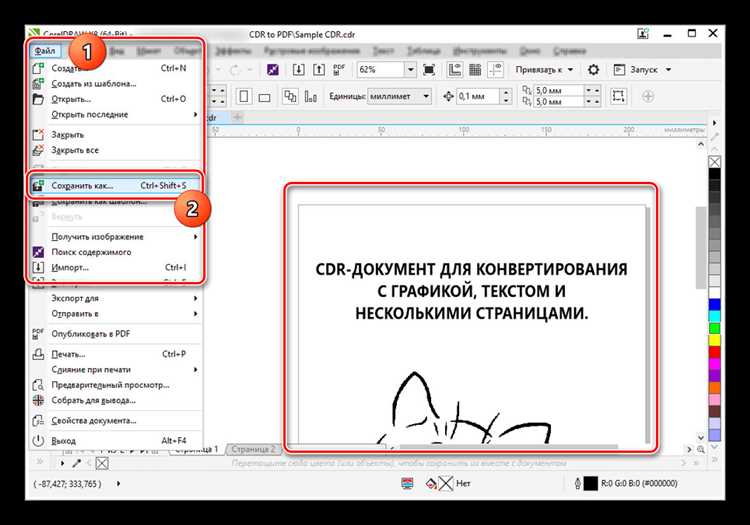The height and width of the screenshot is (525, 750).
Task: Pick the cyan swatch in color palette
Action: [714, 316]
